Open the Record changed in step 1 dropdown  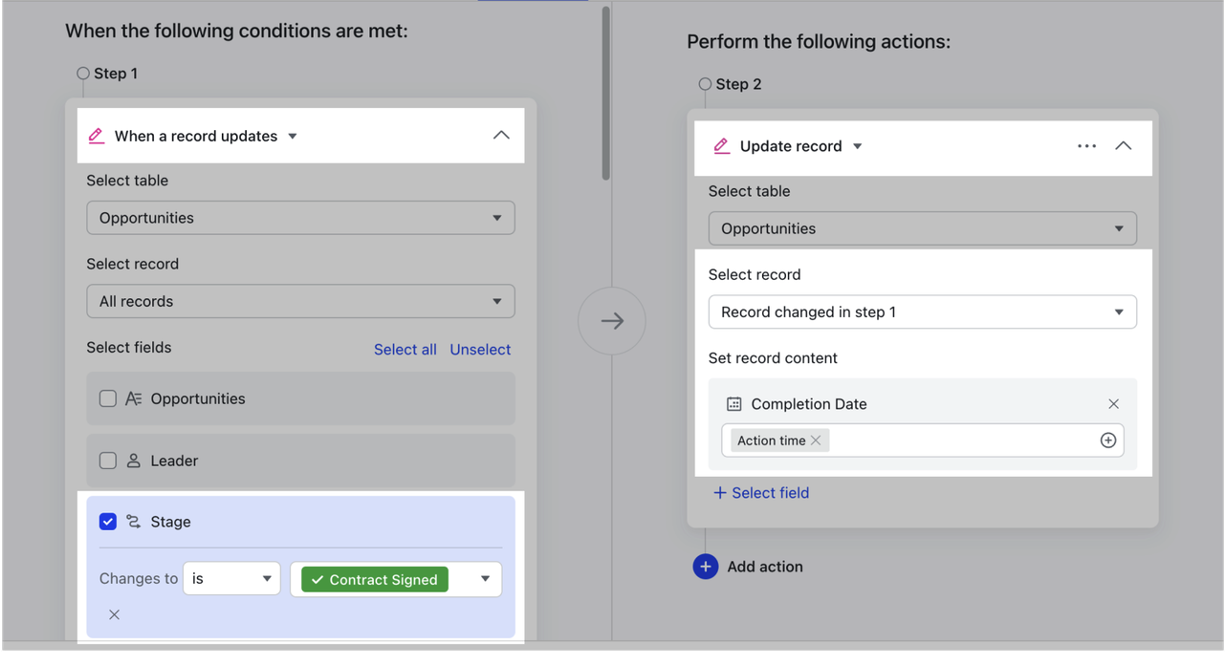coord(922,312)
